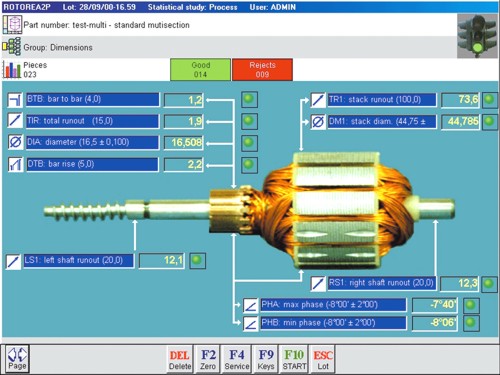This screenshot has width=500, height=375.
Task: Click the green Good 014 counter
Action: pos(200,70)
